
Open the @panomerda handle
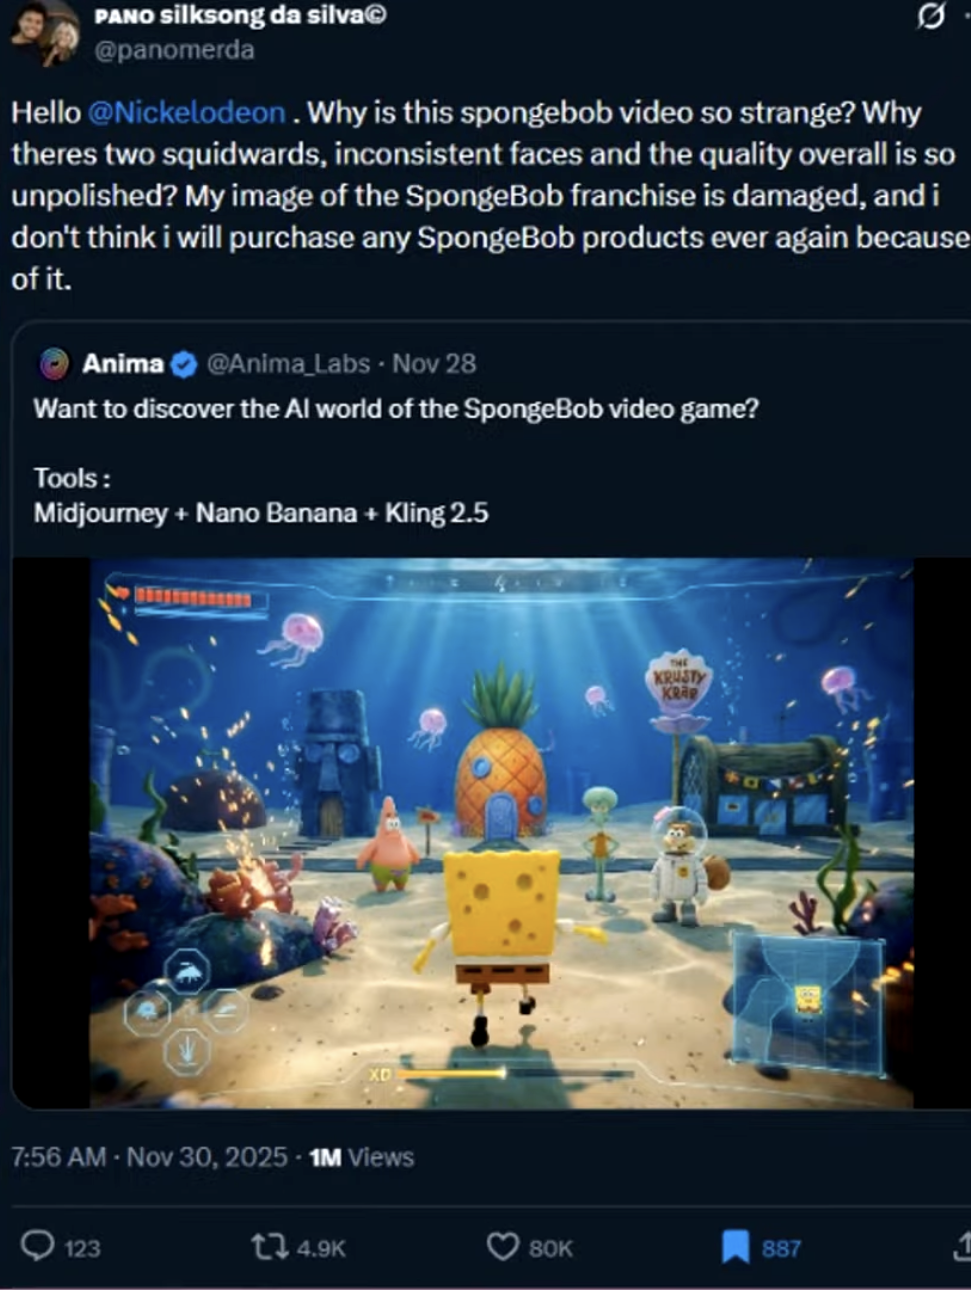174,50
